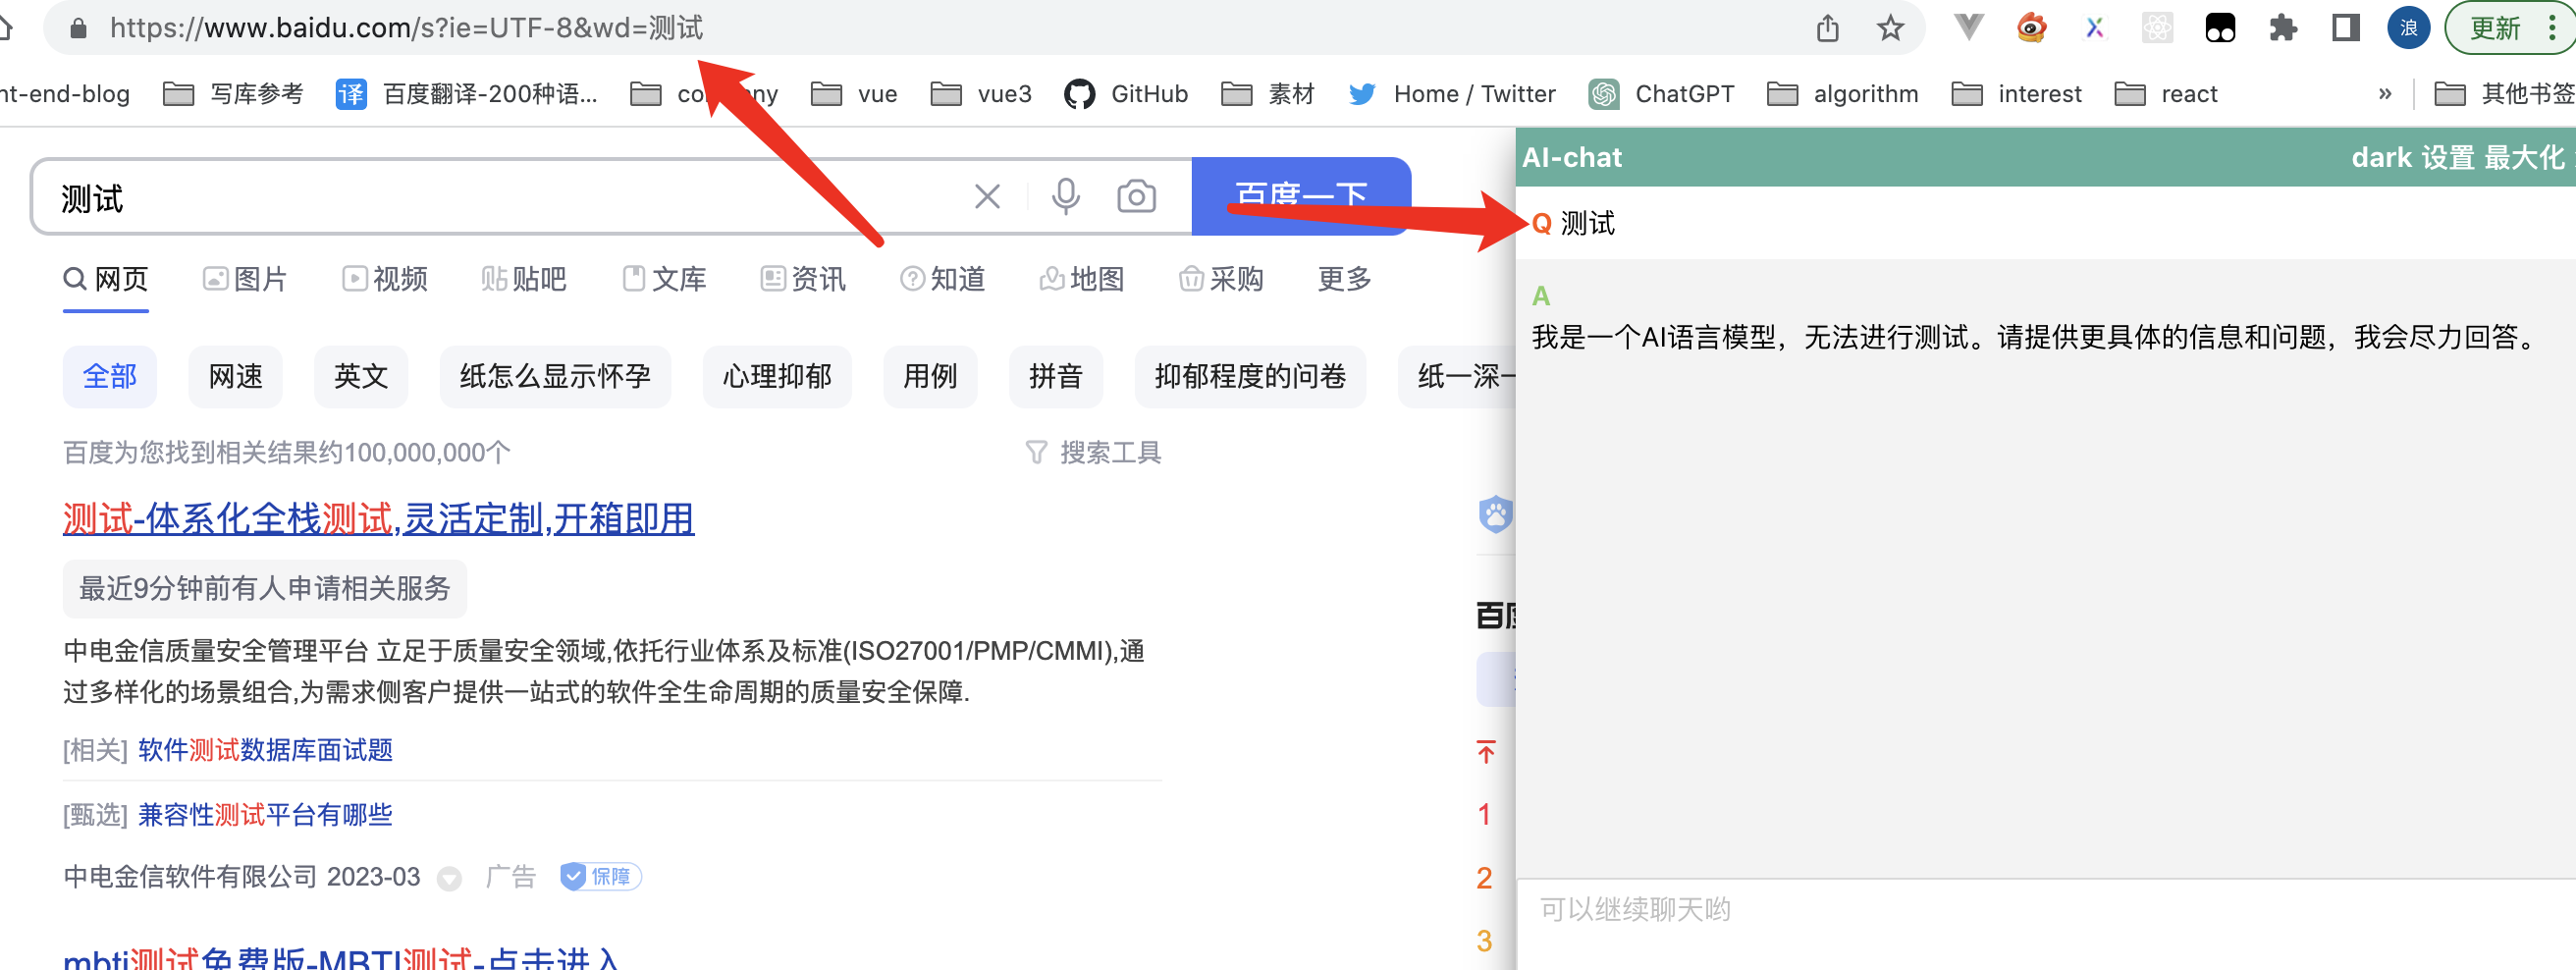Select the 资讯 search tab
The image size is (2576, 970).
pyautogui.click(x=803, y=279)
